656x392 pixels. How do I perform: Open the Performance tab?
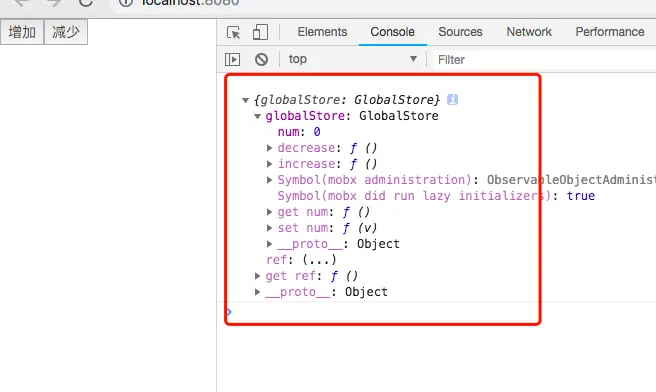coord(610,32)
